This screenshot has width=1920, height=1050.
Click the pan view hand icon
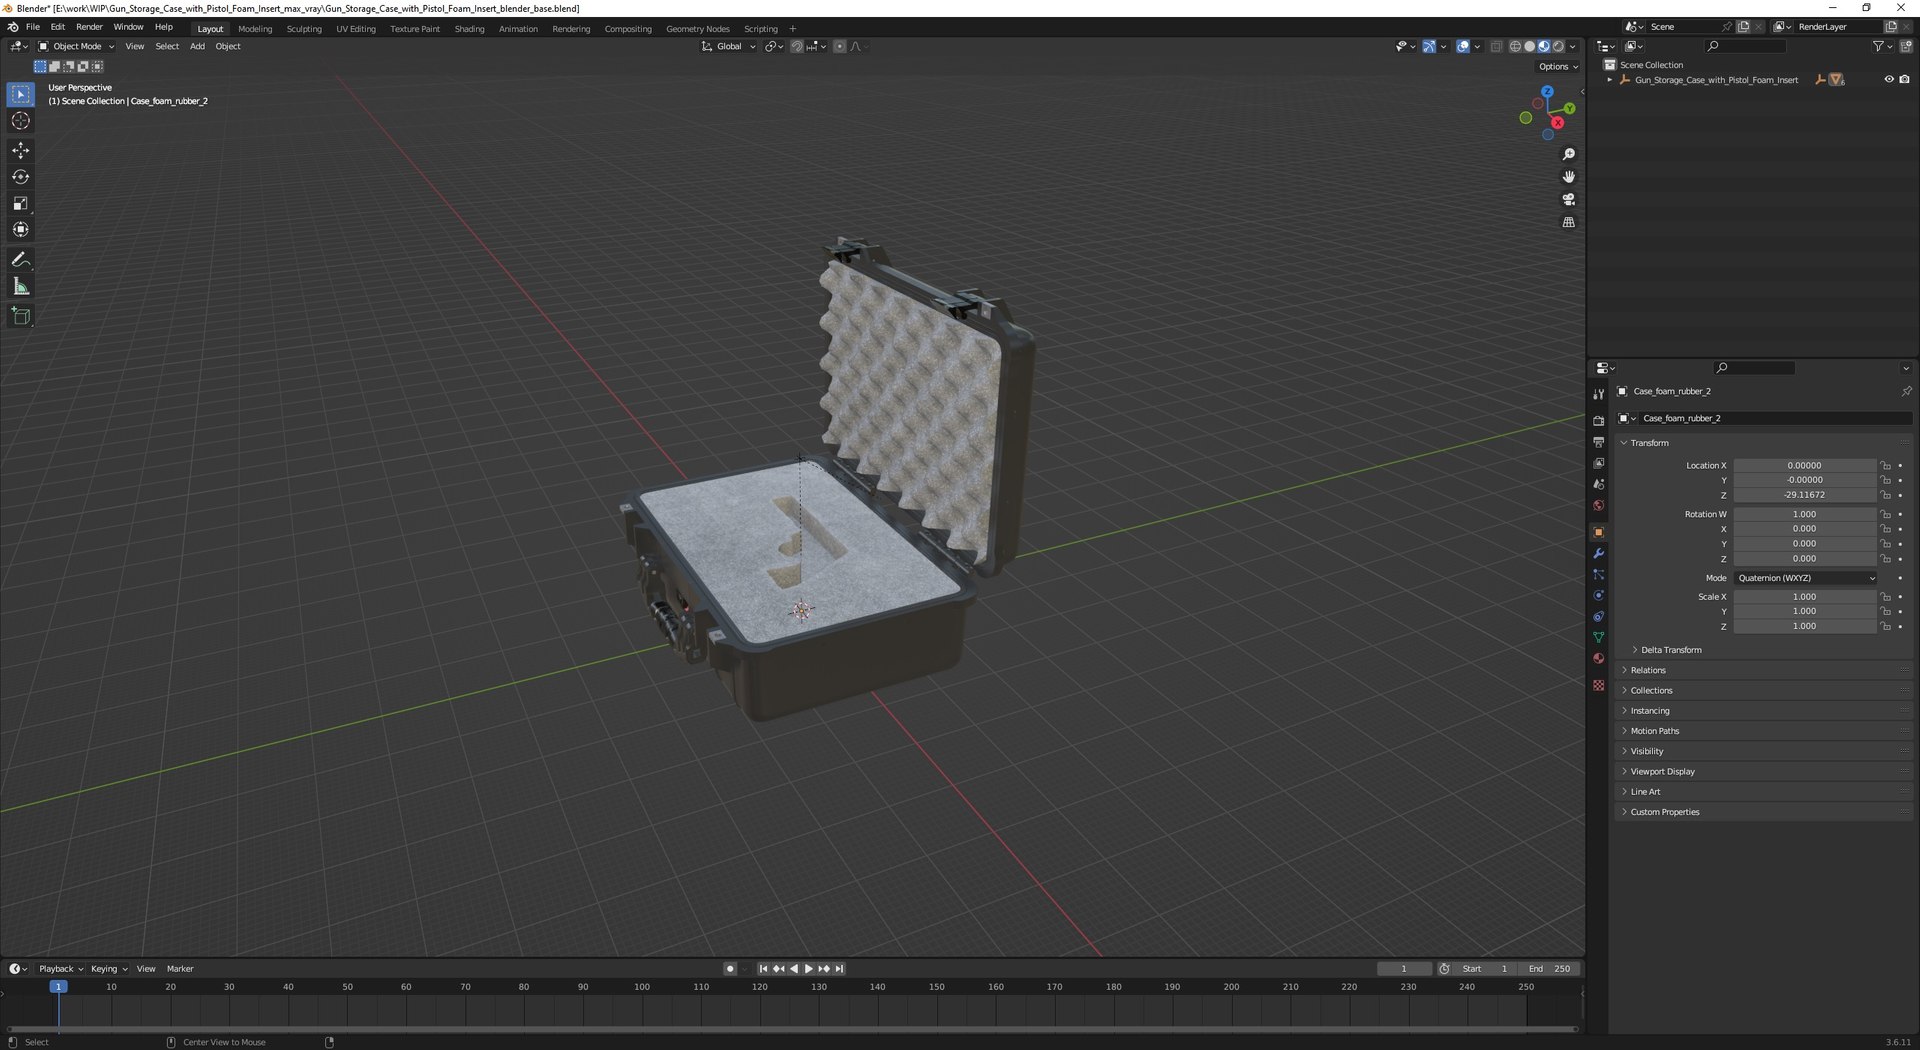(1568, 177)
